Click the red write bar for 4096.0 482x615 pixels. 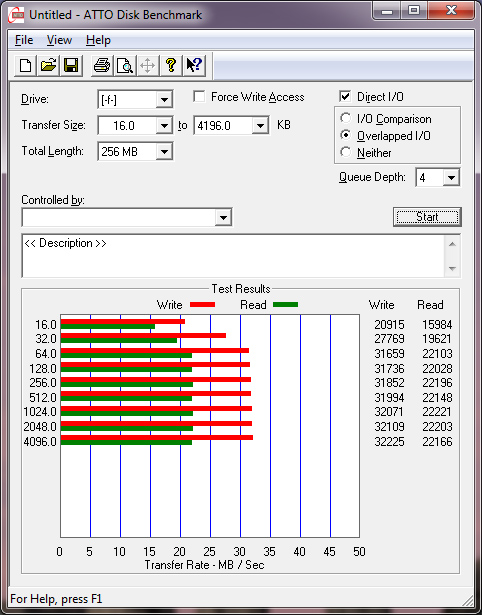pyautogui.click(x=157, y=437)
